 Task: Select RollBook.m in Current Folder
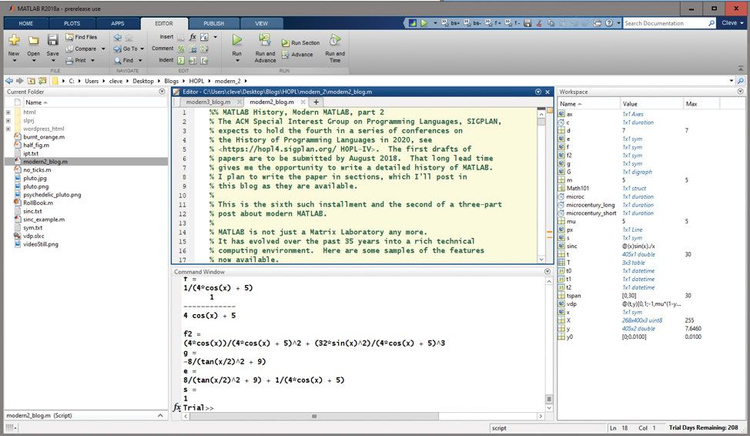pos(38,203)
